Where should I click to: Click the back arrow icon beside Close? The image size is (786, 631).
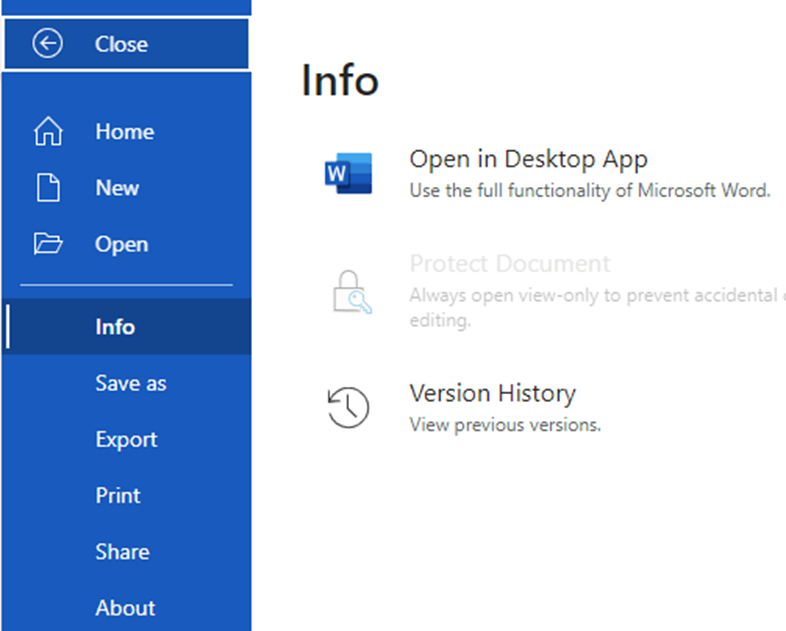47,44
